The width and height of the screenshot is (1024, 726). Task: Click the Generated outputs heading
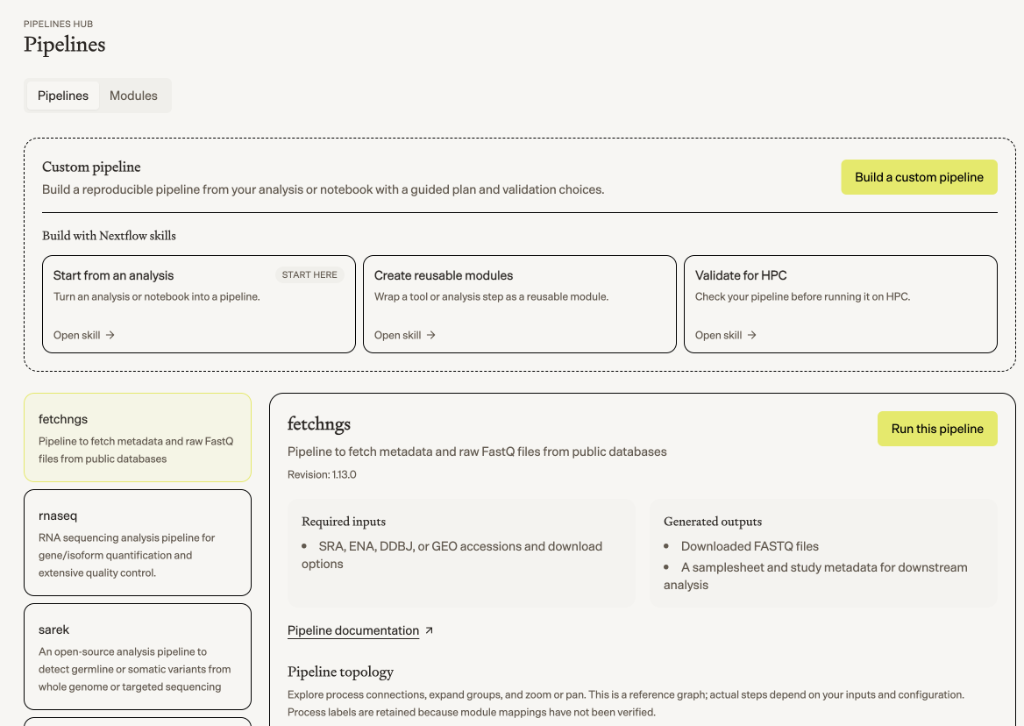tap(712, 522)
